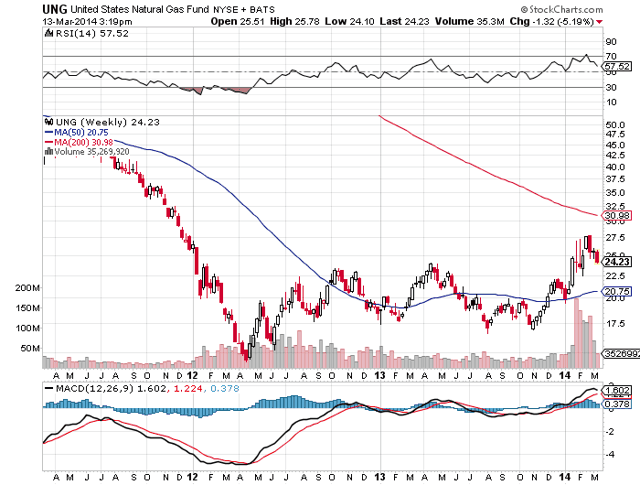Click the Low 24.10 value in header
The image size is (640, 485).
pos(349,21)
